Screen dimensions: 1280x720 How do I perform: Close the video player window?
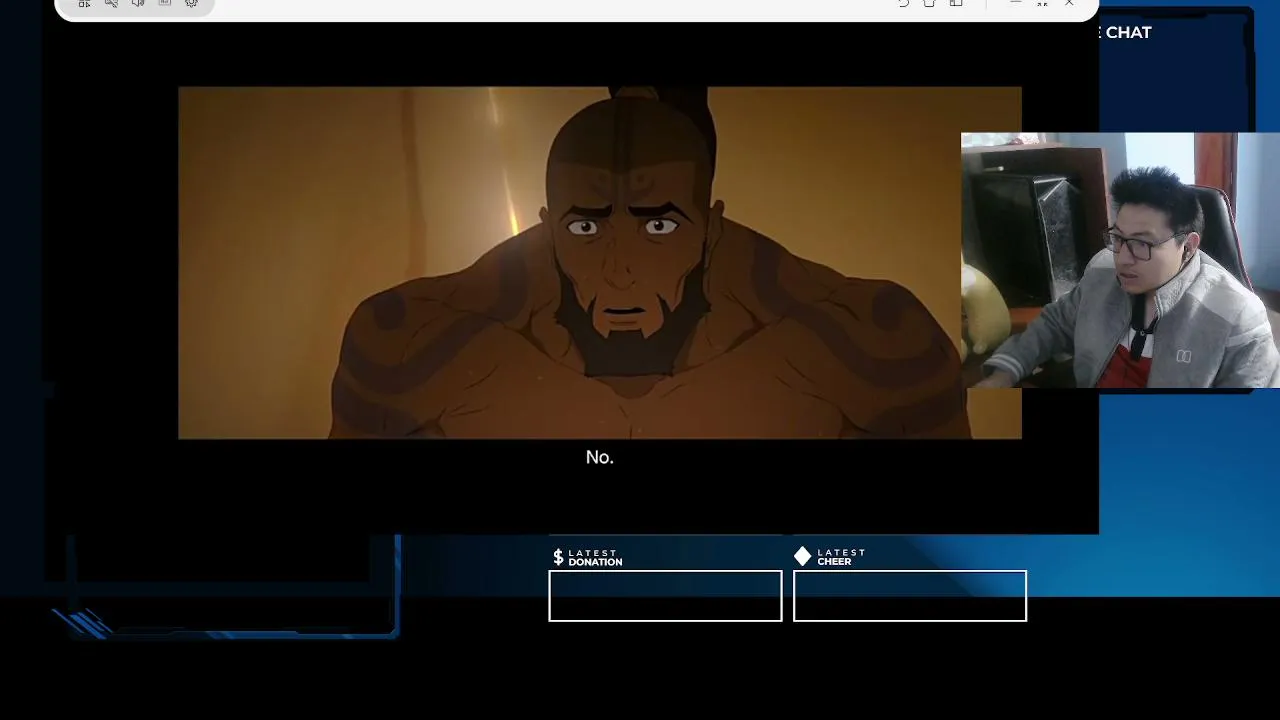click(x=1069, y=3)
